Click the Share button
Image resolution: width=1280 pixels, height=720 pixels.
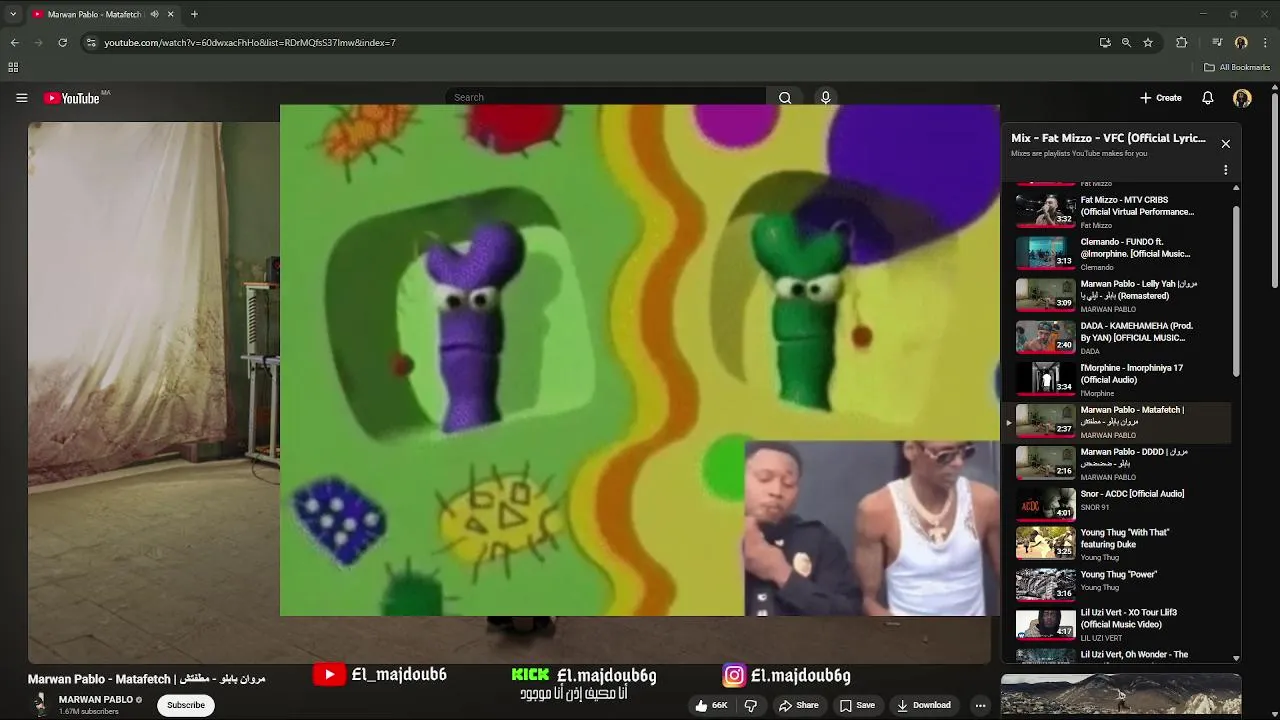tap(798, 705)
